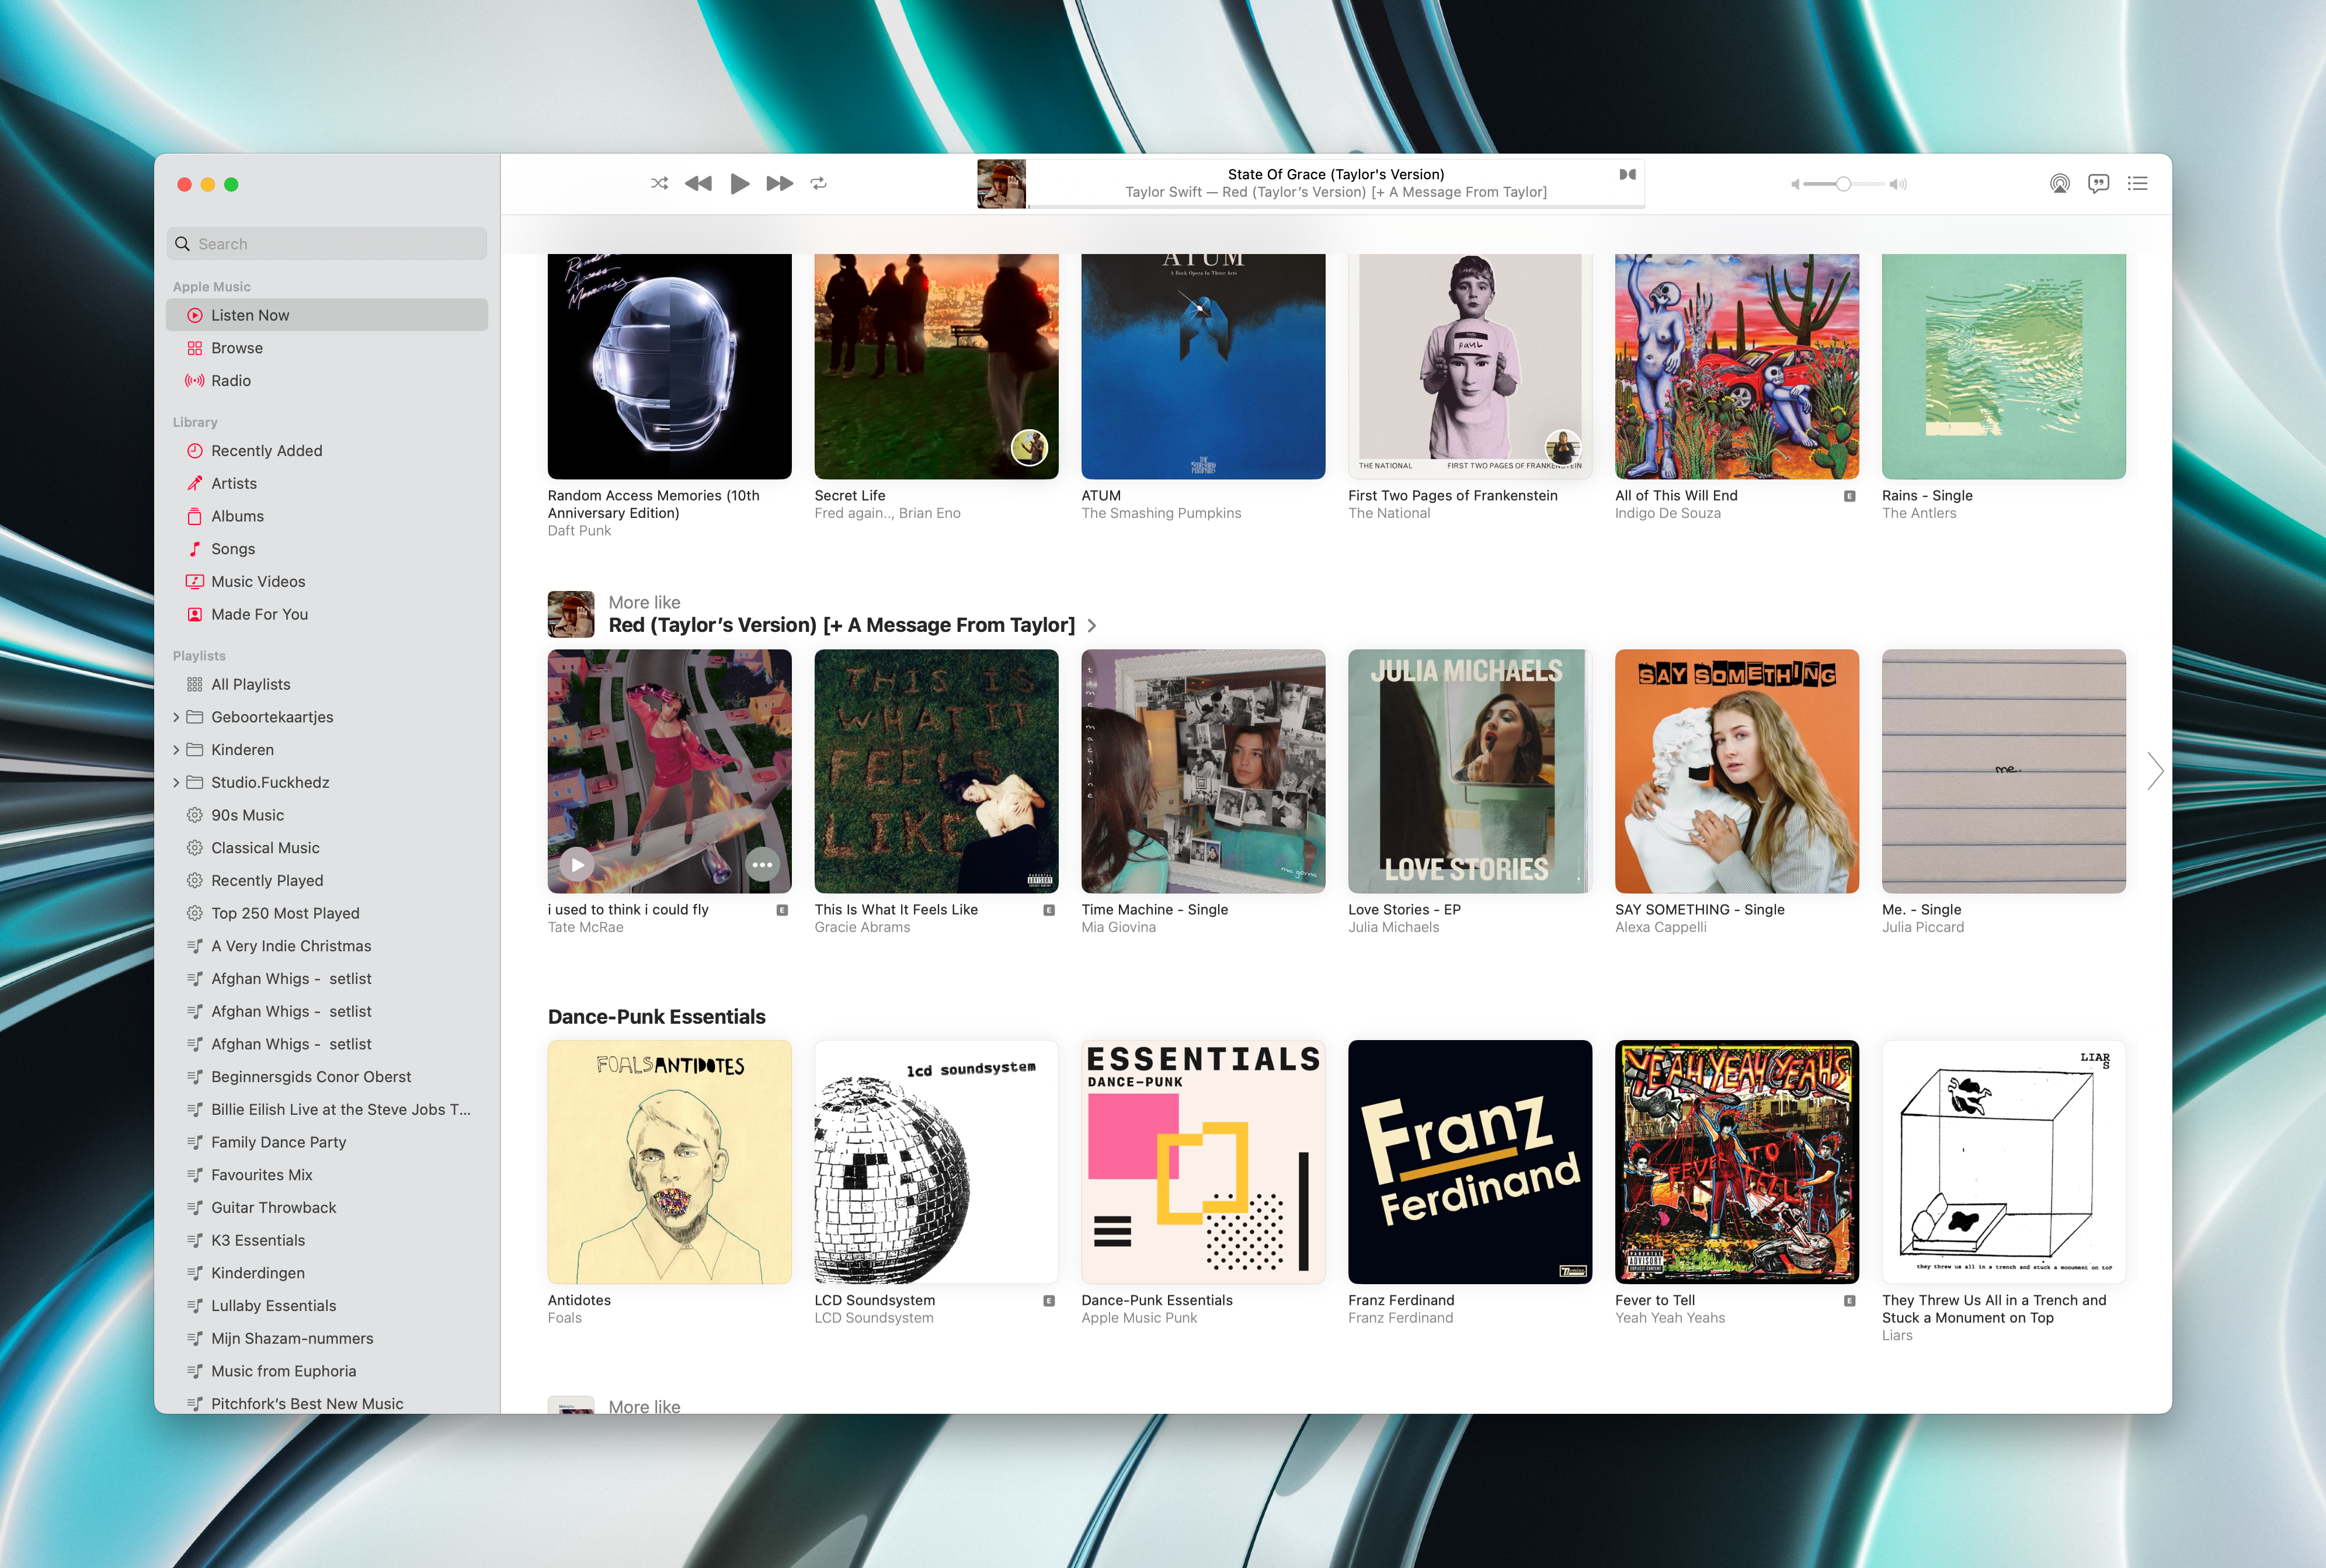Play i used to think i could fly

pos(577,864)
